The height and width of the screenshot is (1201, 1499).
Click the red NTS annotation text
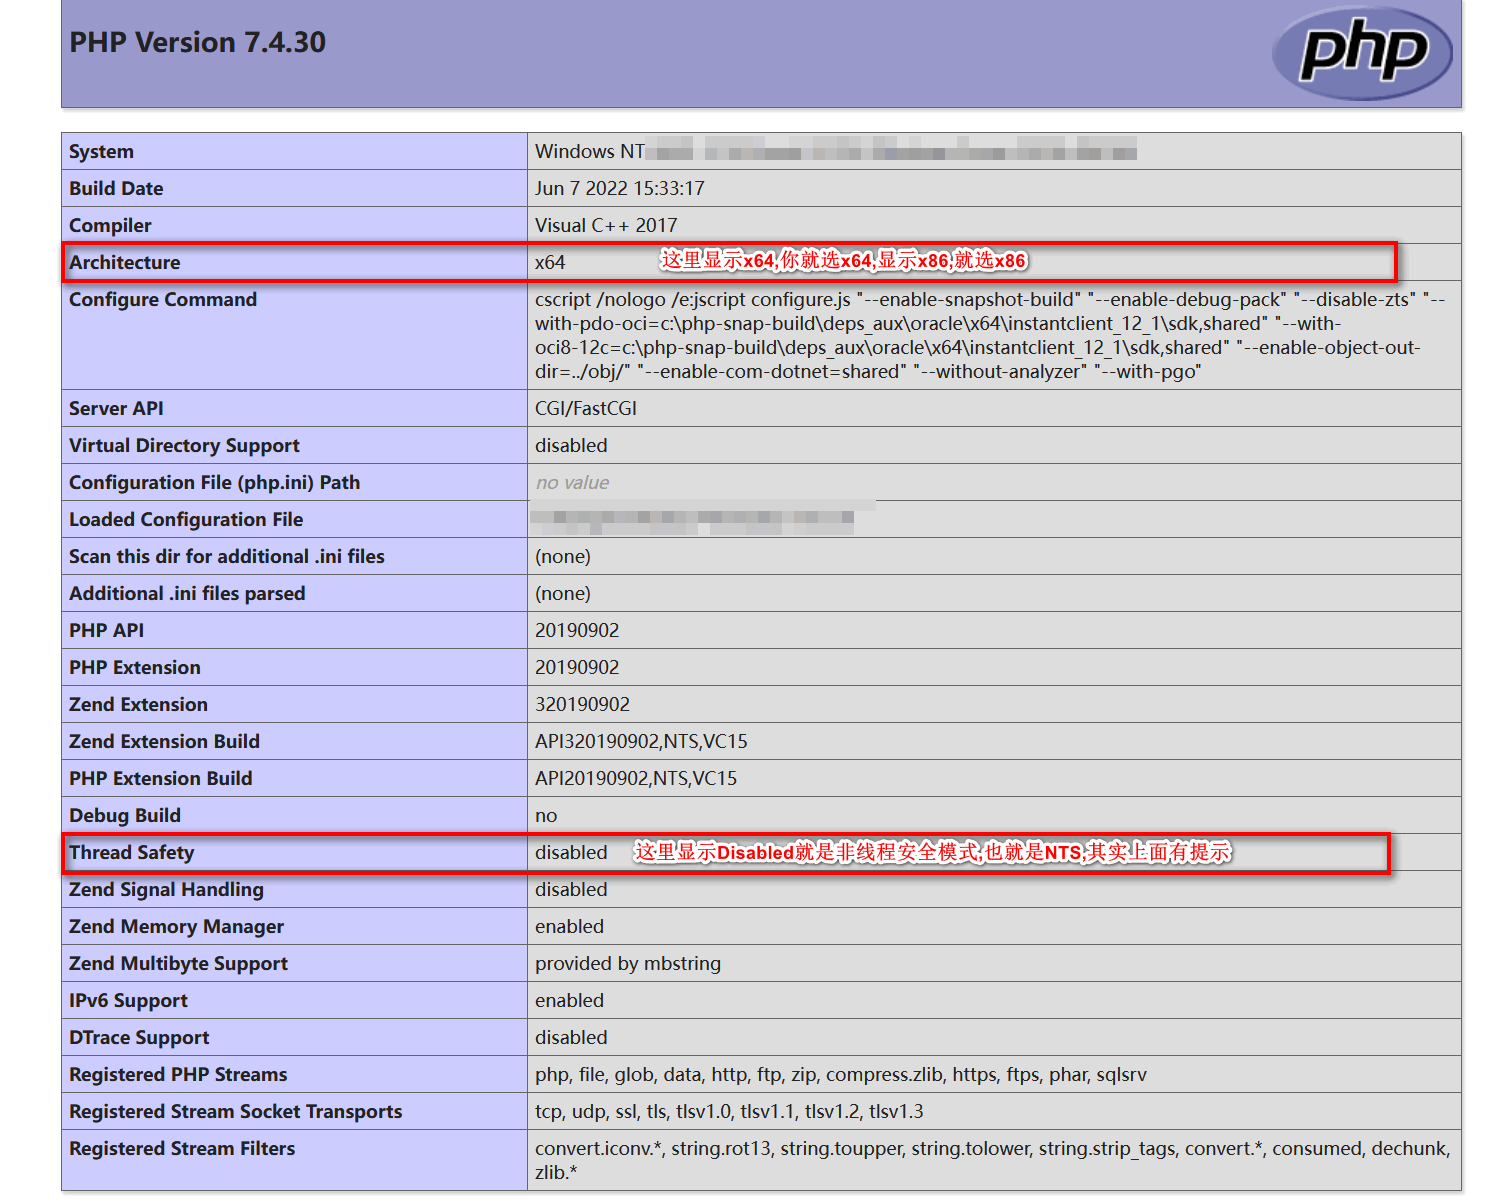tap(932, 852)
